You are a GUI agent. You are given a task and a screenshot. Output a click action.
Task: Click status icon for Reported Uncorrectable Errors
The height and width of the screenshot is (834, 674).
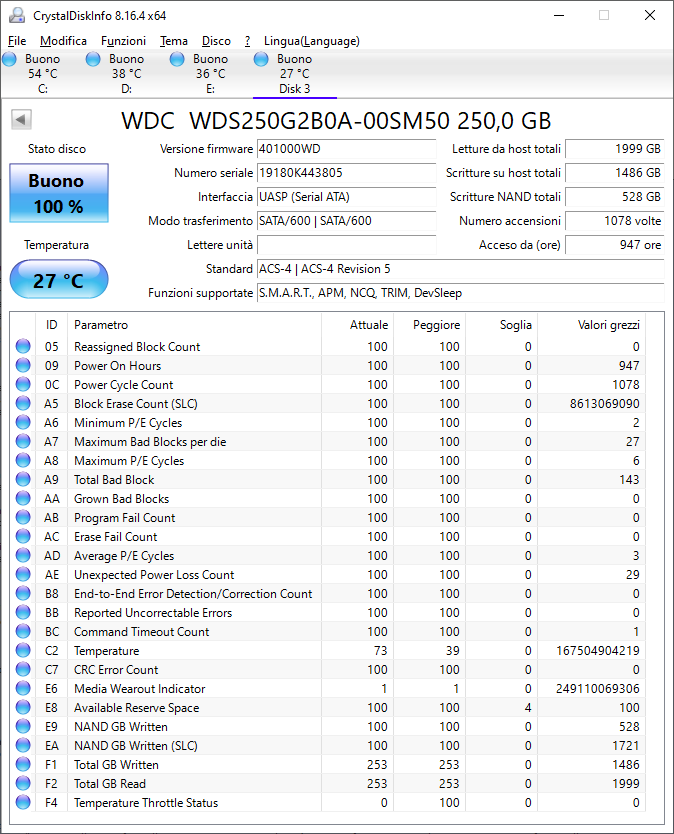point(23,612)
